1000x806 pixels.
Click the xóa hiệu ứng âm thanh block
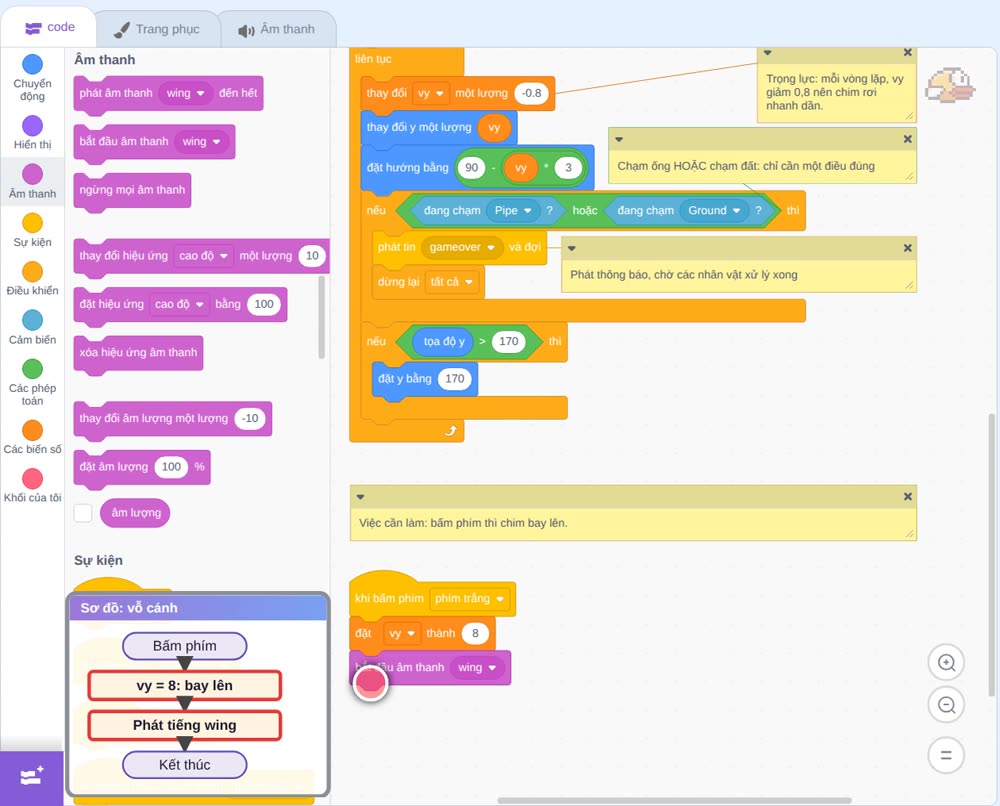pos(138,353)
